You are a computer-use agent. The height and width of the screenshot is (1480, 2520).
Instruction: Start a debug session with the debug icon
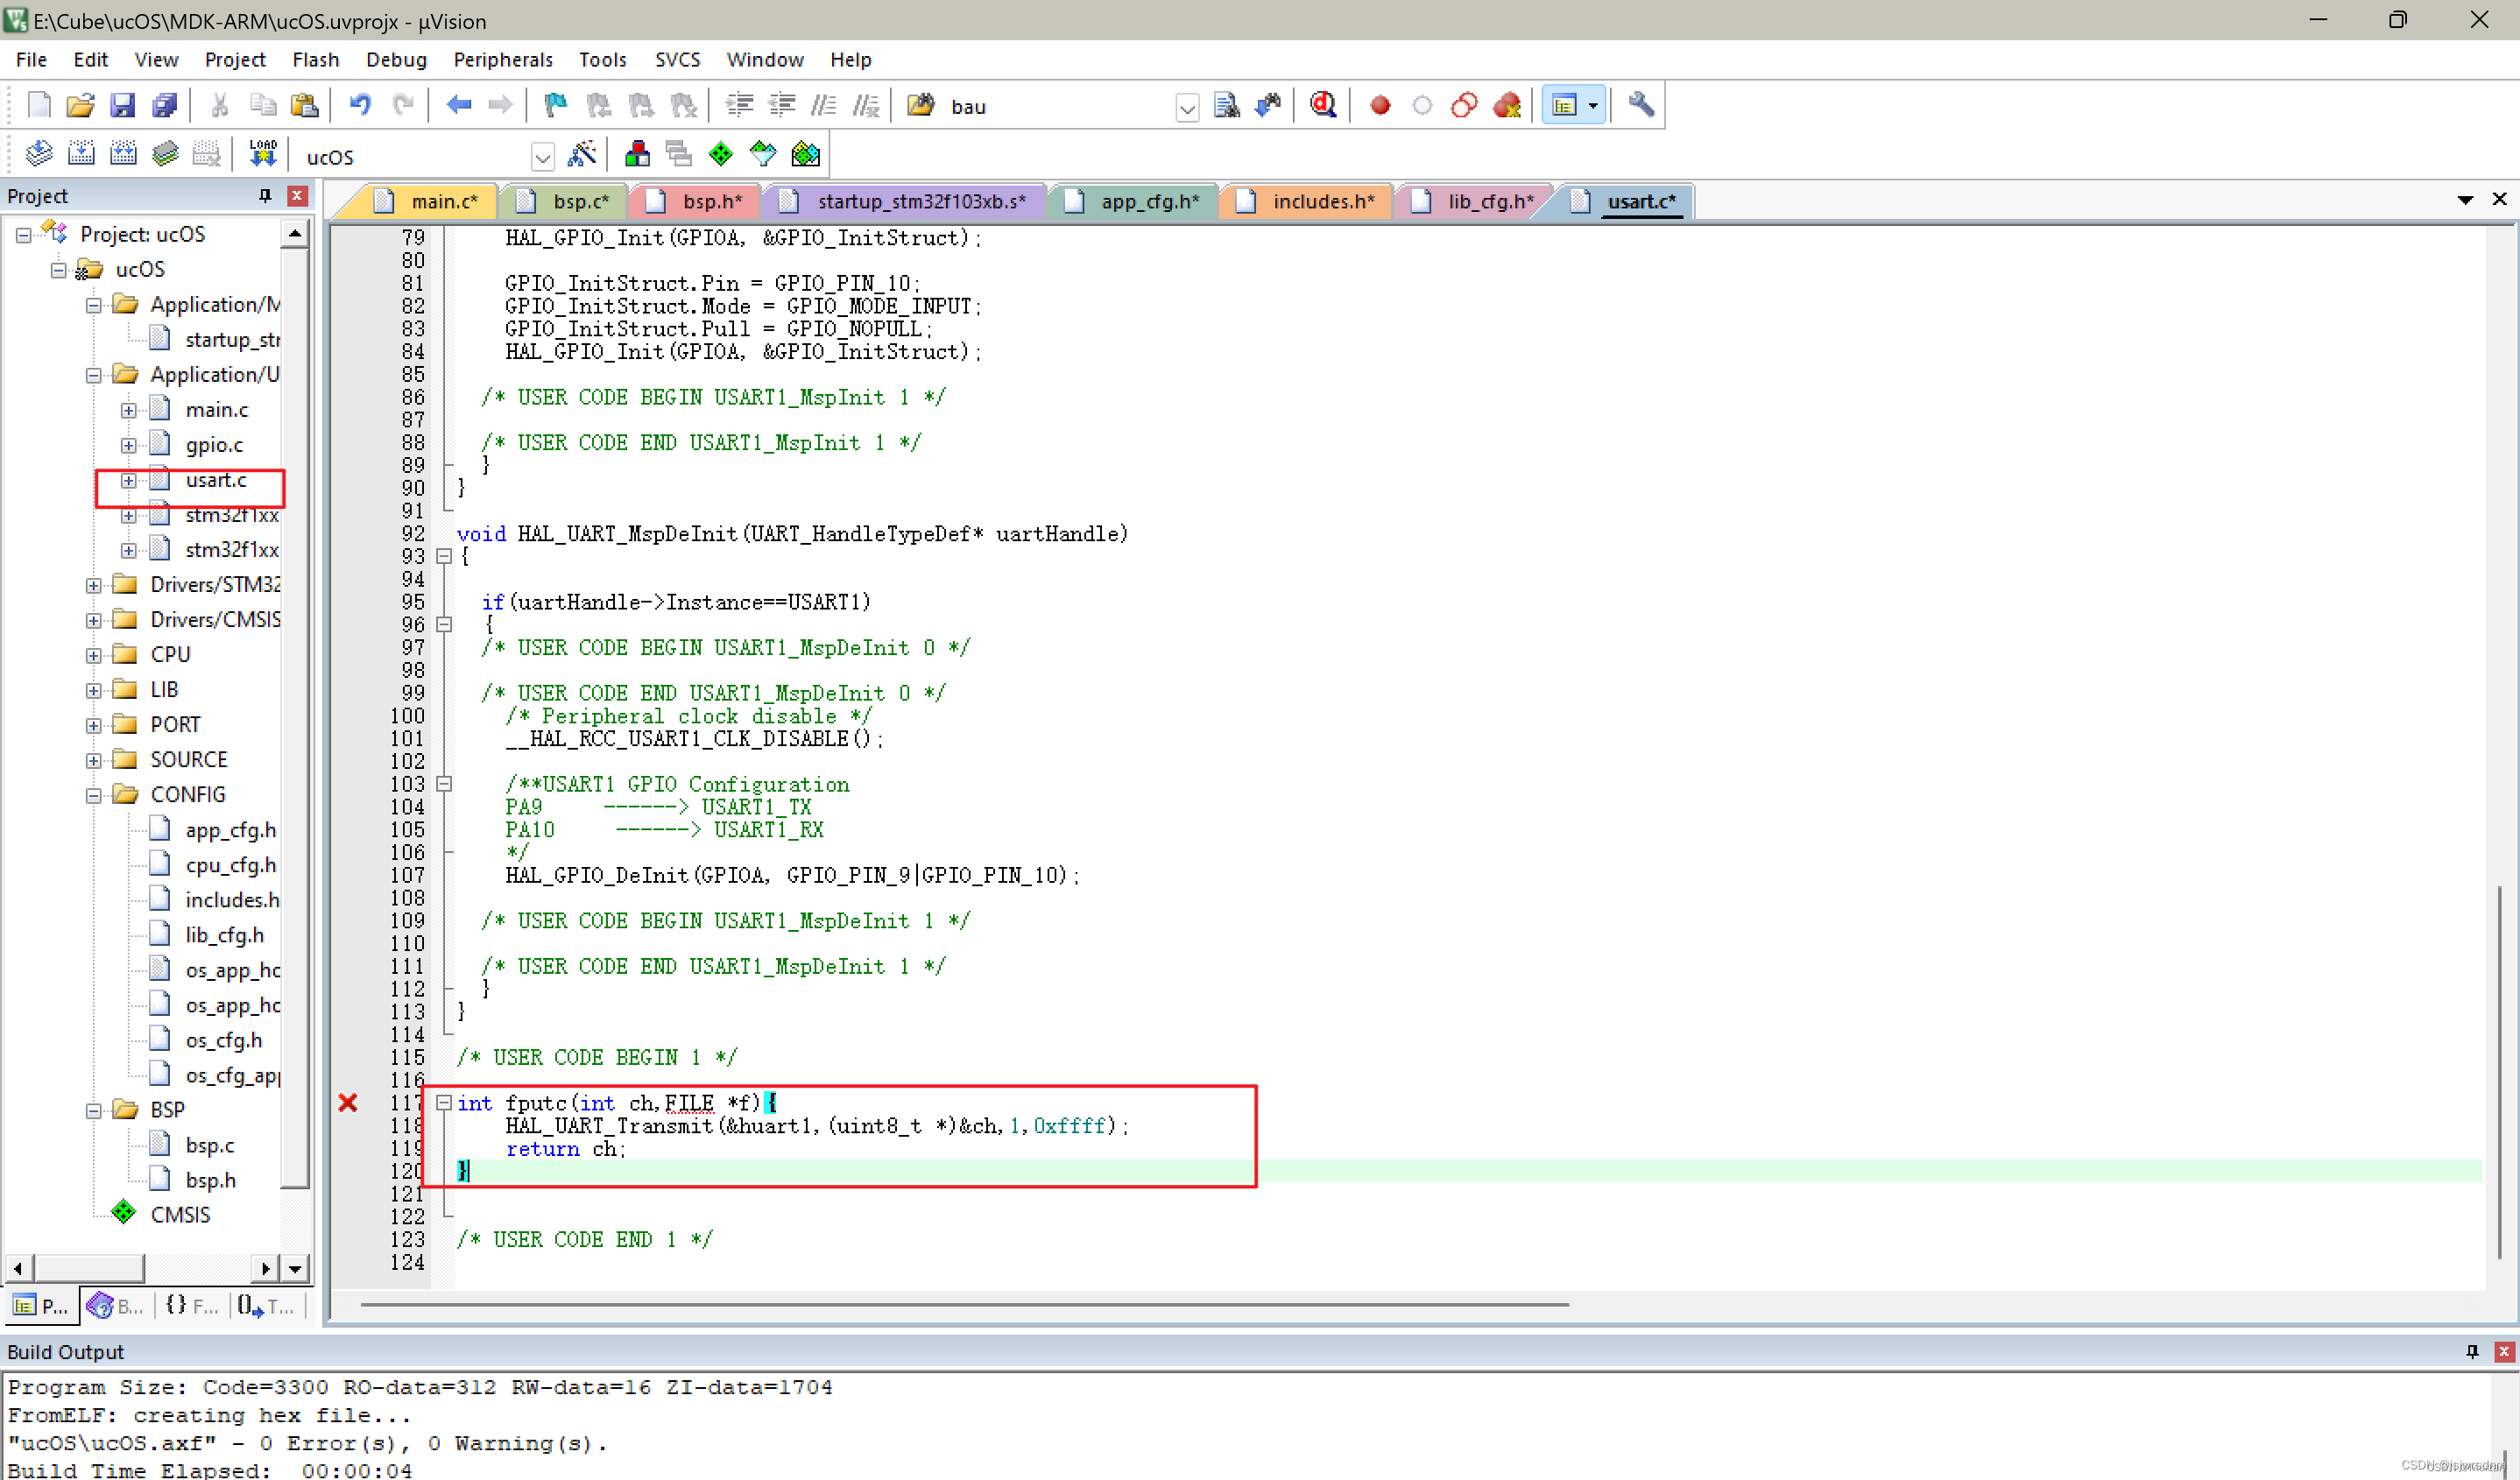pos(1322,105)
